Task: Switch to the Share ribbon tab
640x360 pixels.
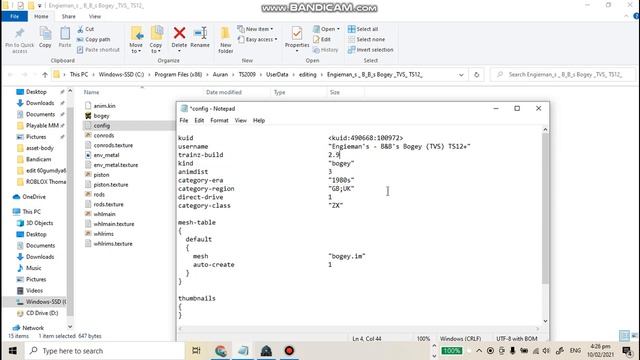Action: [69, 16]
